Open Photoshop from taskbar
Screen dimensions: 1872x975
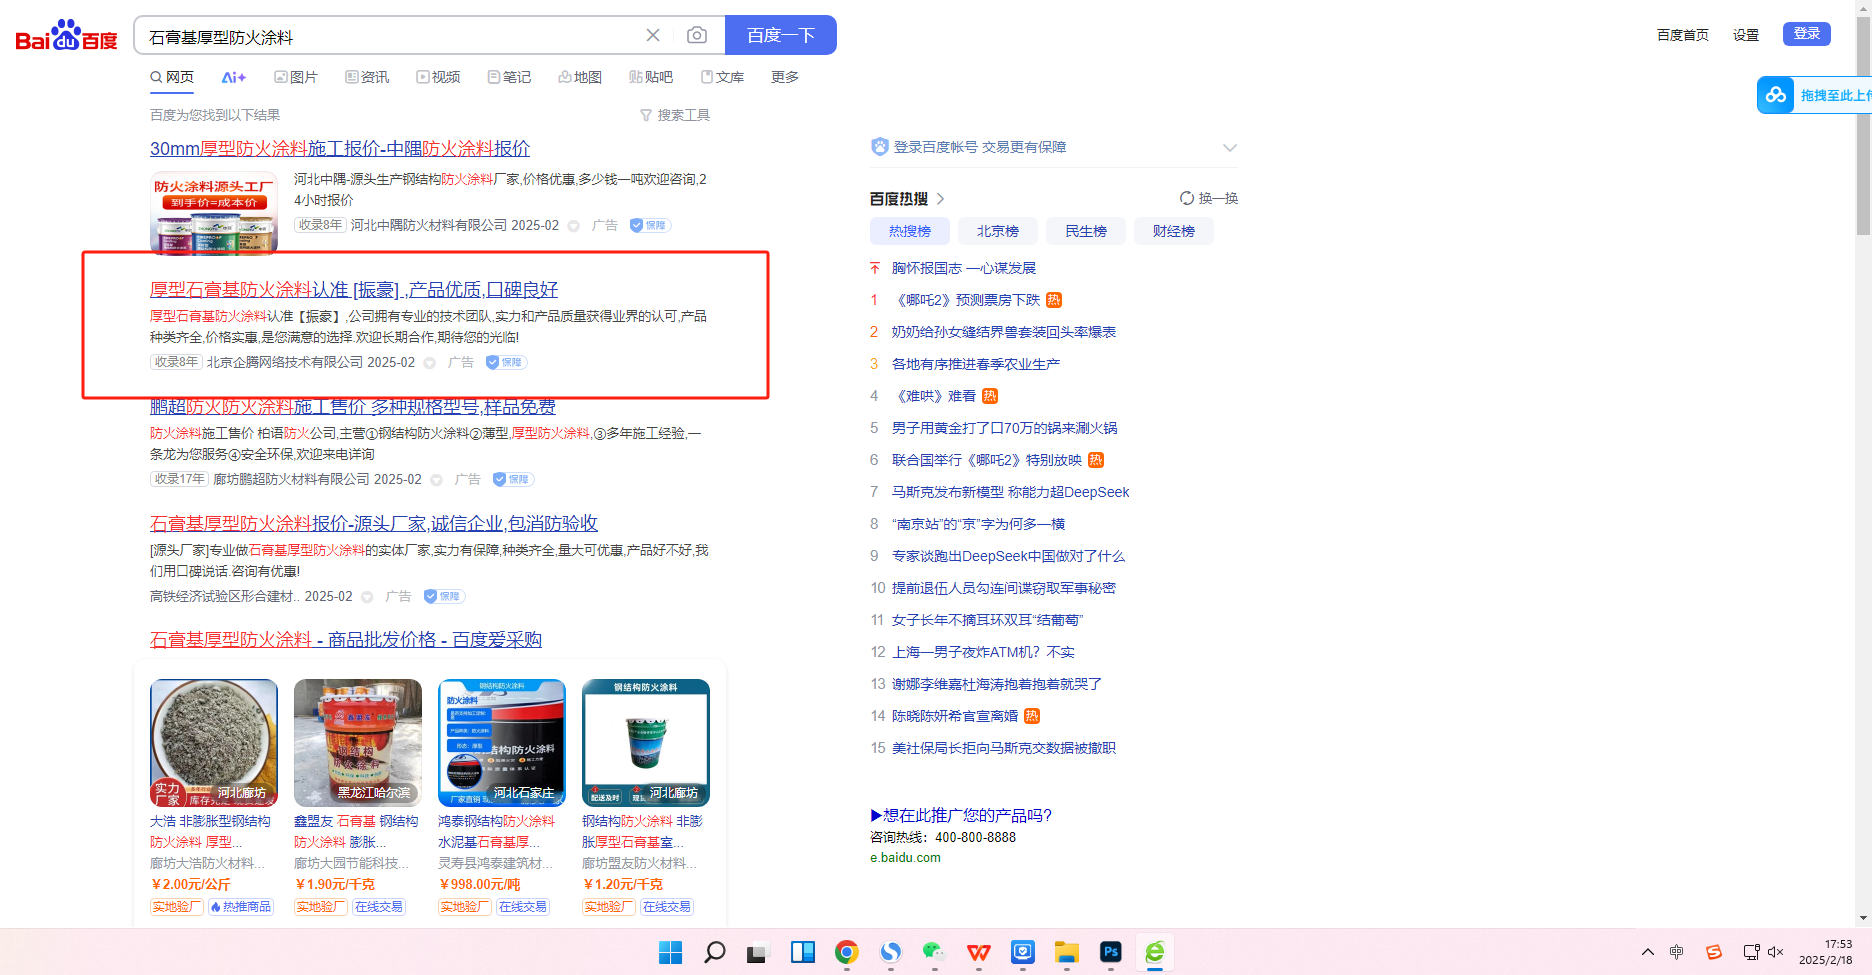click(1110, 952)
